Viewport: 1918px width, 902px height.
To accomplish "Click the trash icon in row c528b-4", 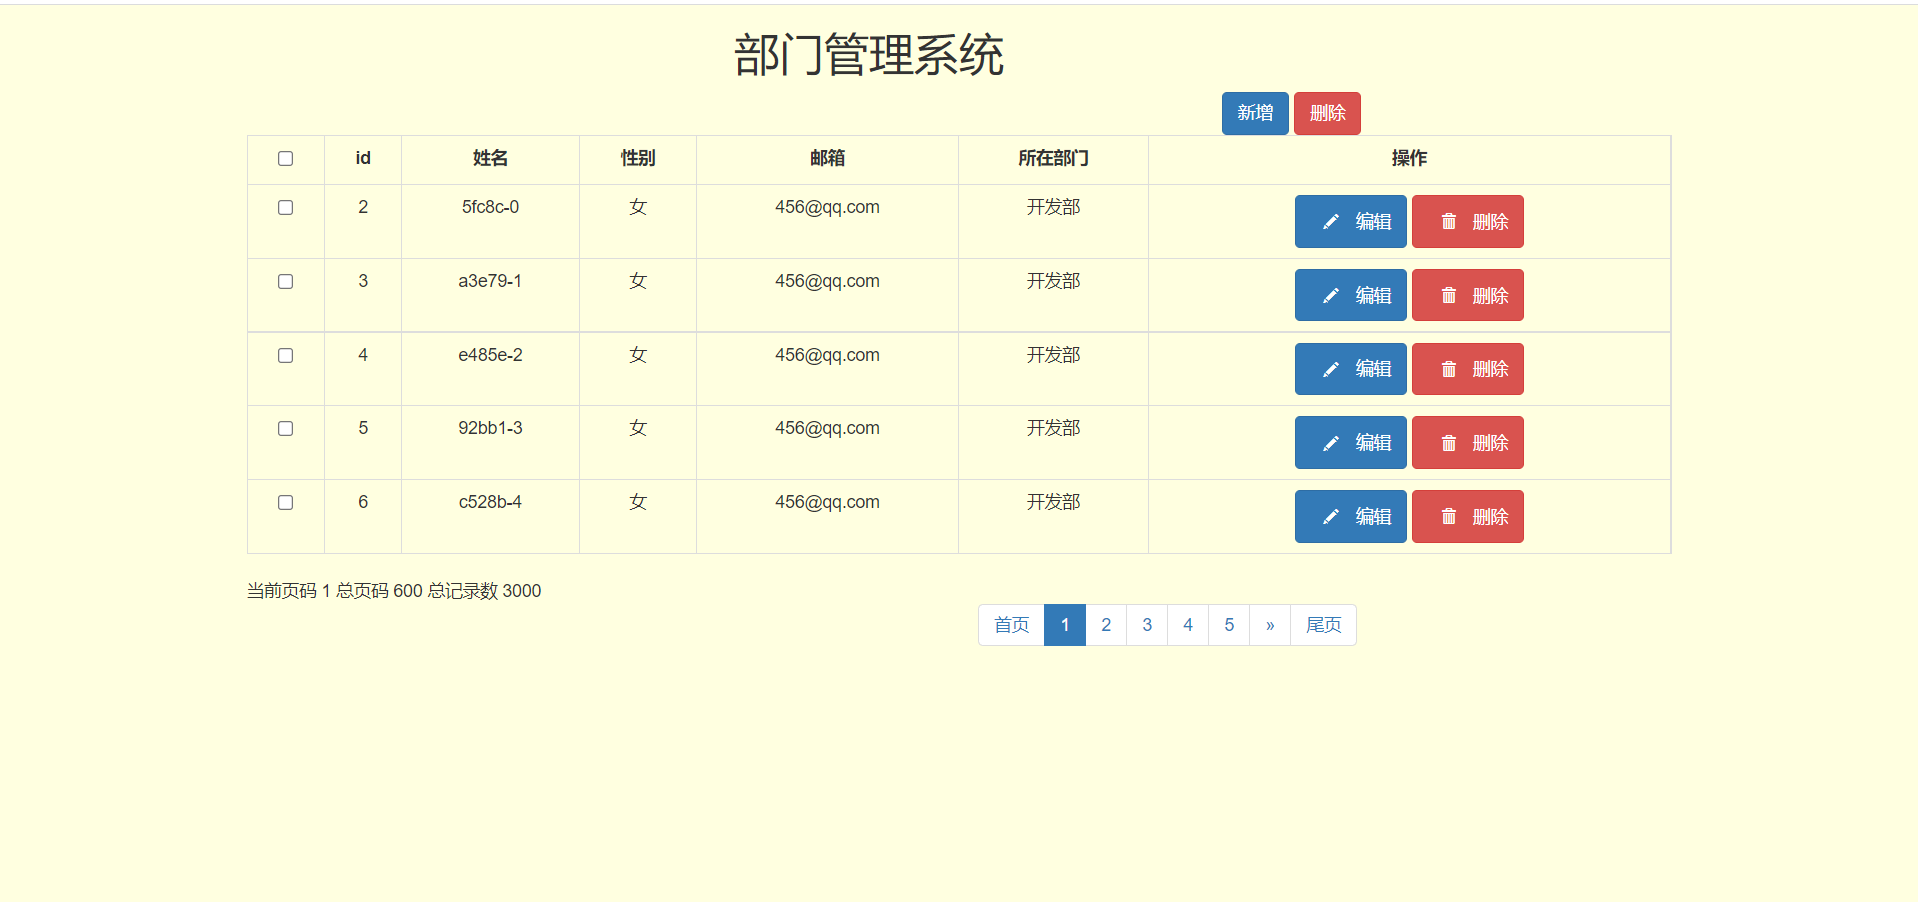I will click(x=1448, y=517).
